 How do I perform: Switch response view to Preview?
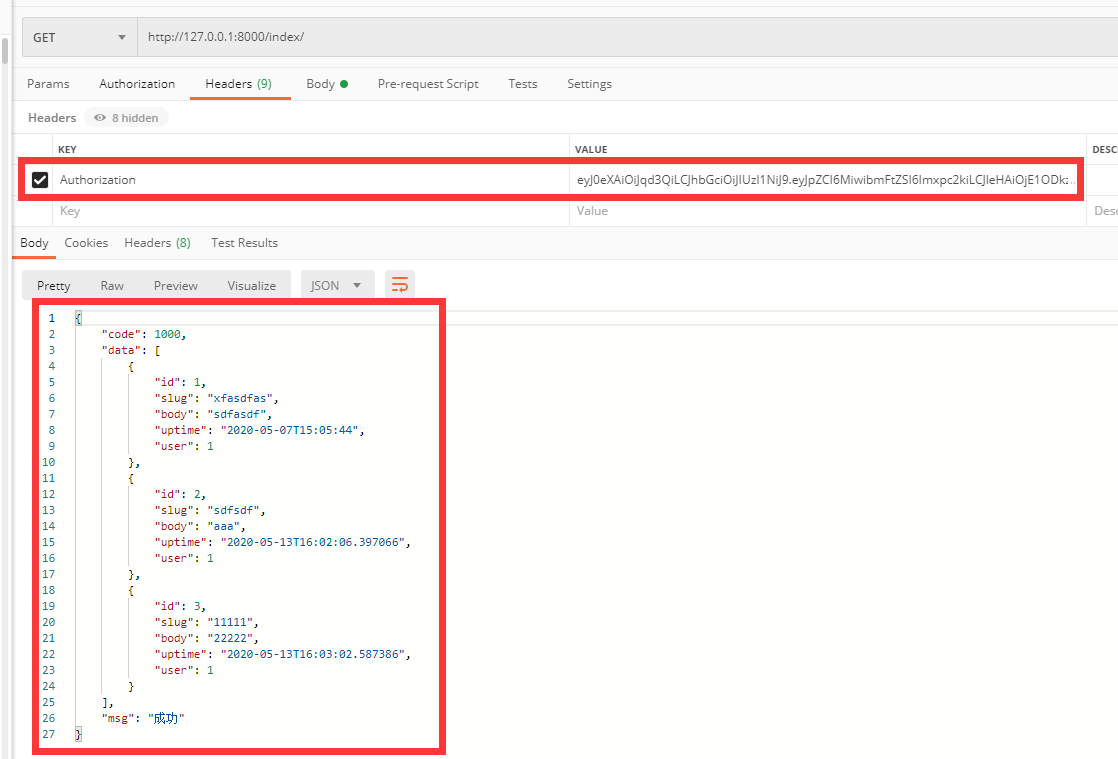click(x=176, y=285)
